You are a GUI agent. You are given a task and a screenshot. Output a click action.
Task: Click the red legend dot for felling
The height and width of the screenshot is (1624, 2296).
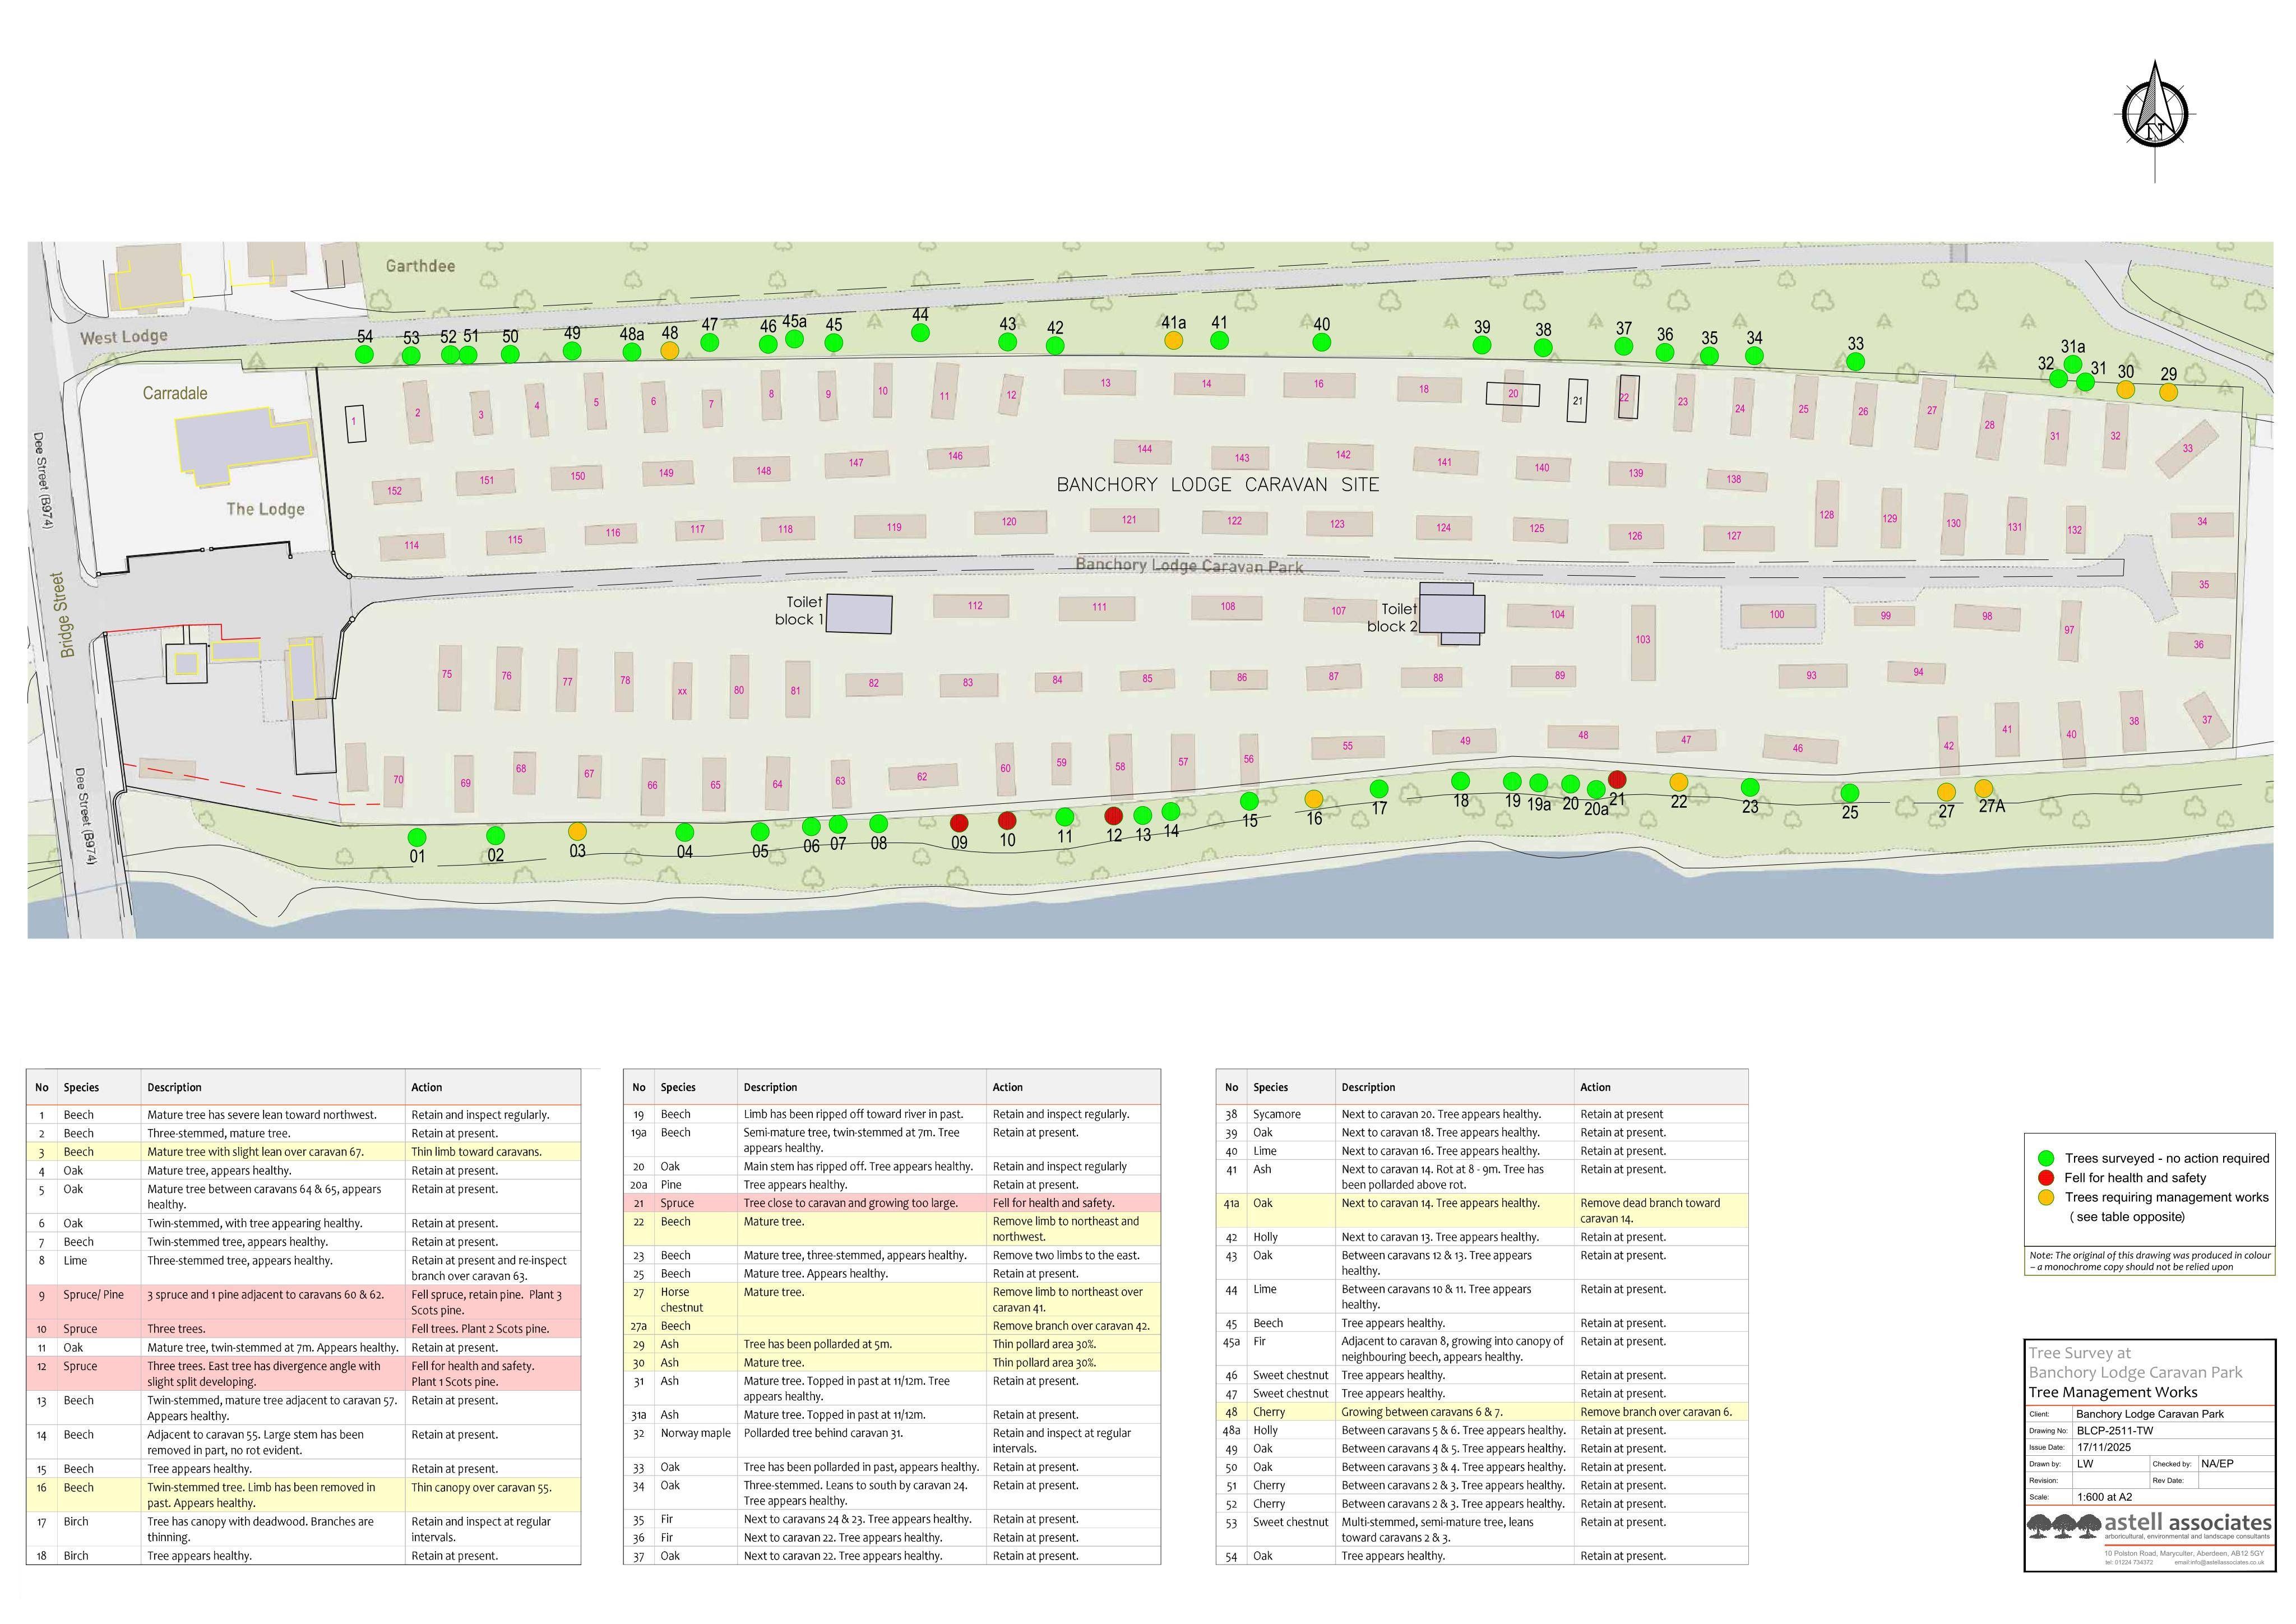tap(2046, 1177)
